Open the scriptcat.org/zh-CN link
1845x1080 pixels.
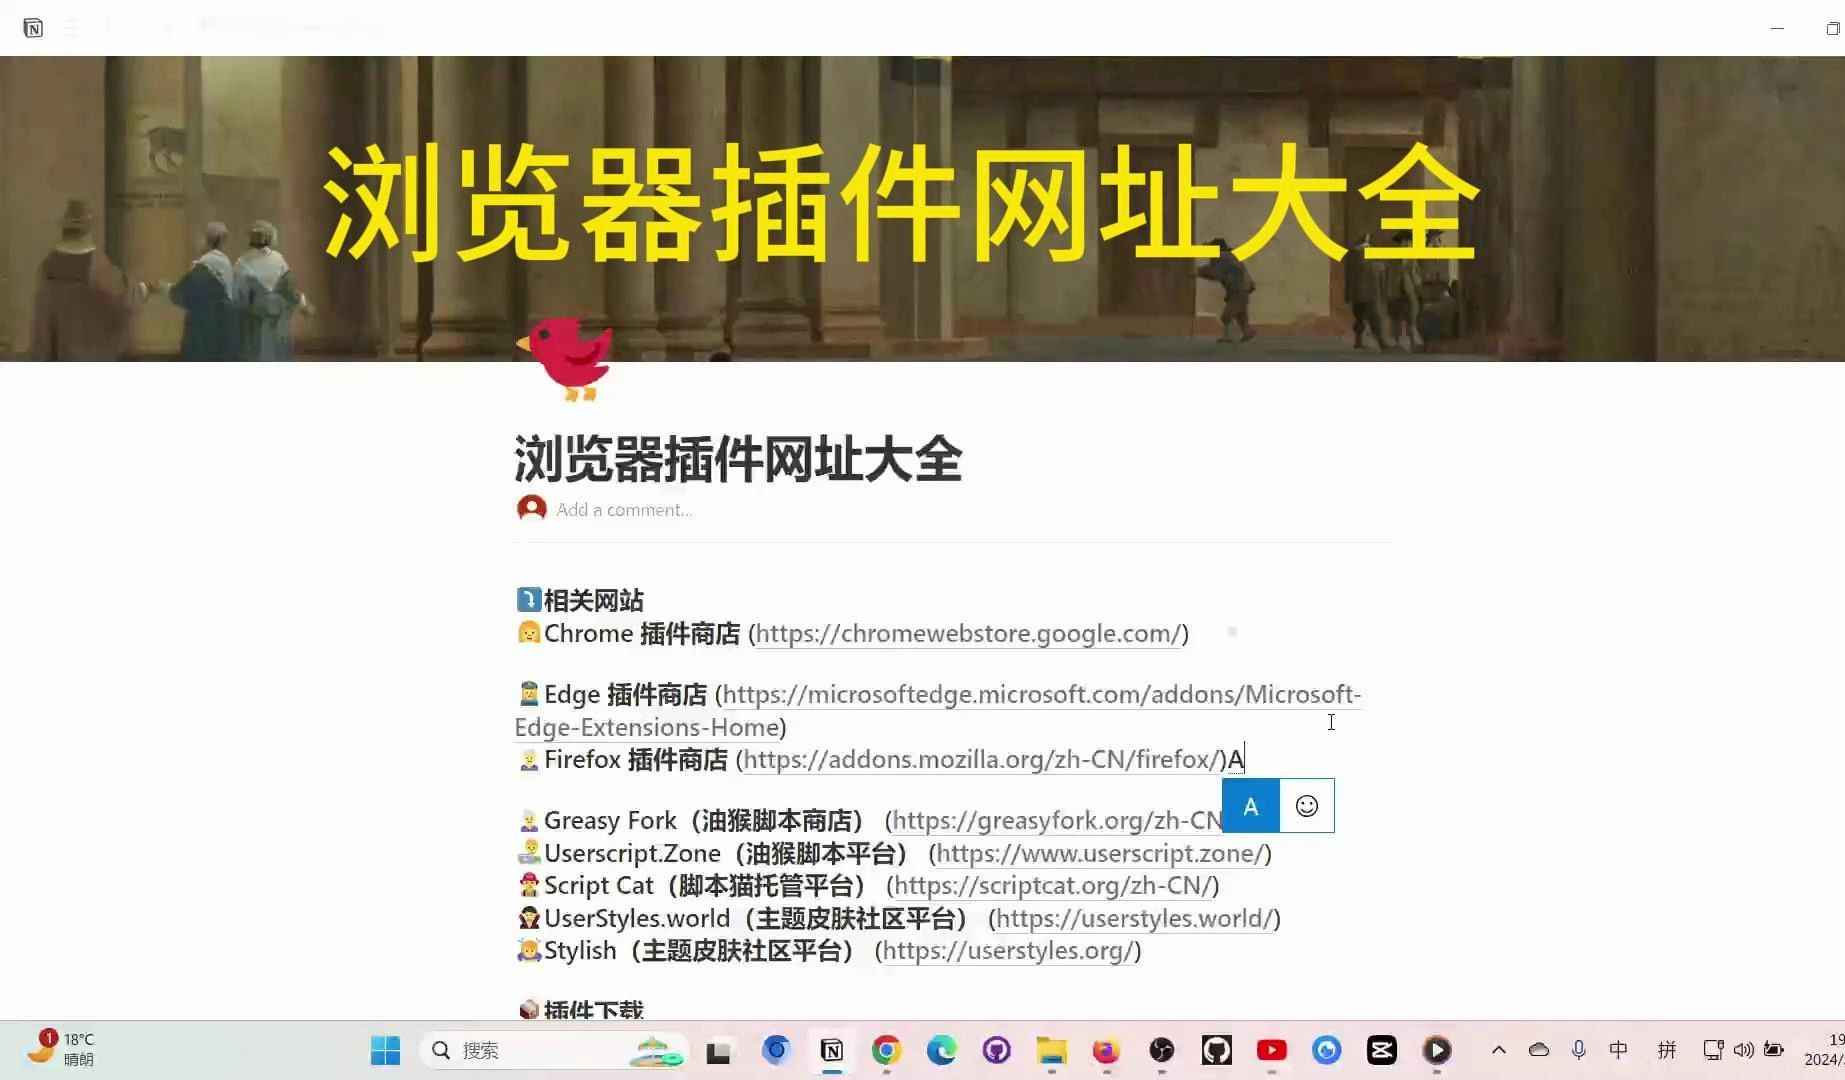click(1053, 885)
